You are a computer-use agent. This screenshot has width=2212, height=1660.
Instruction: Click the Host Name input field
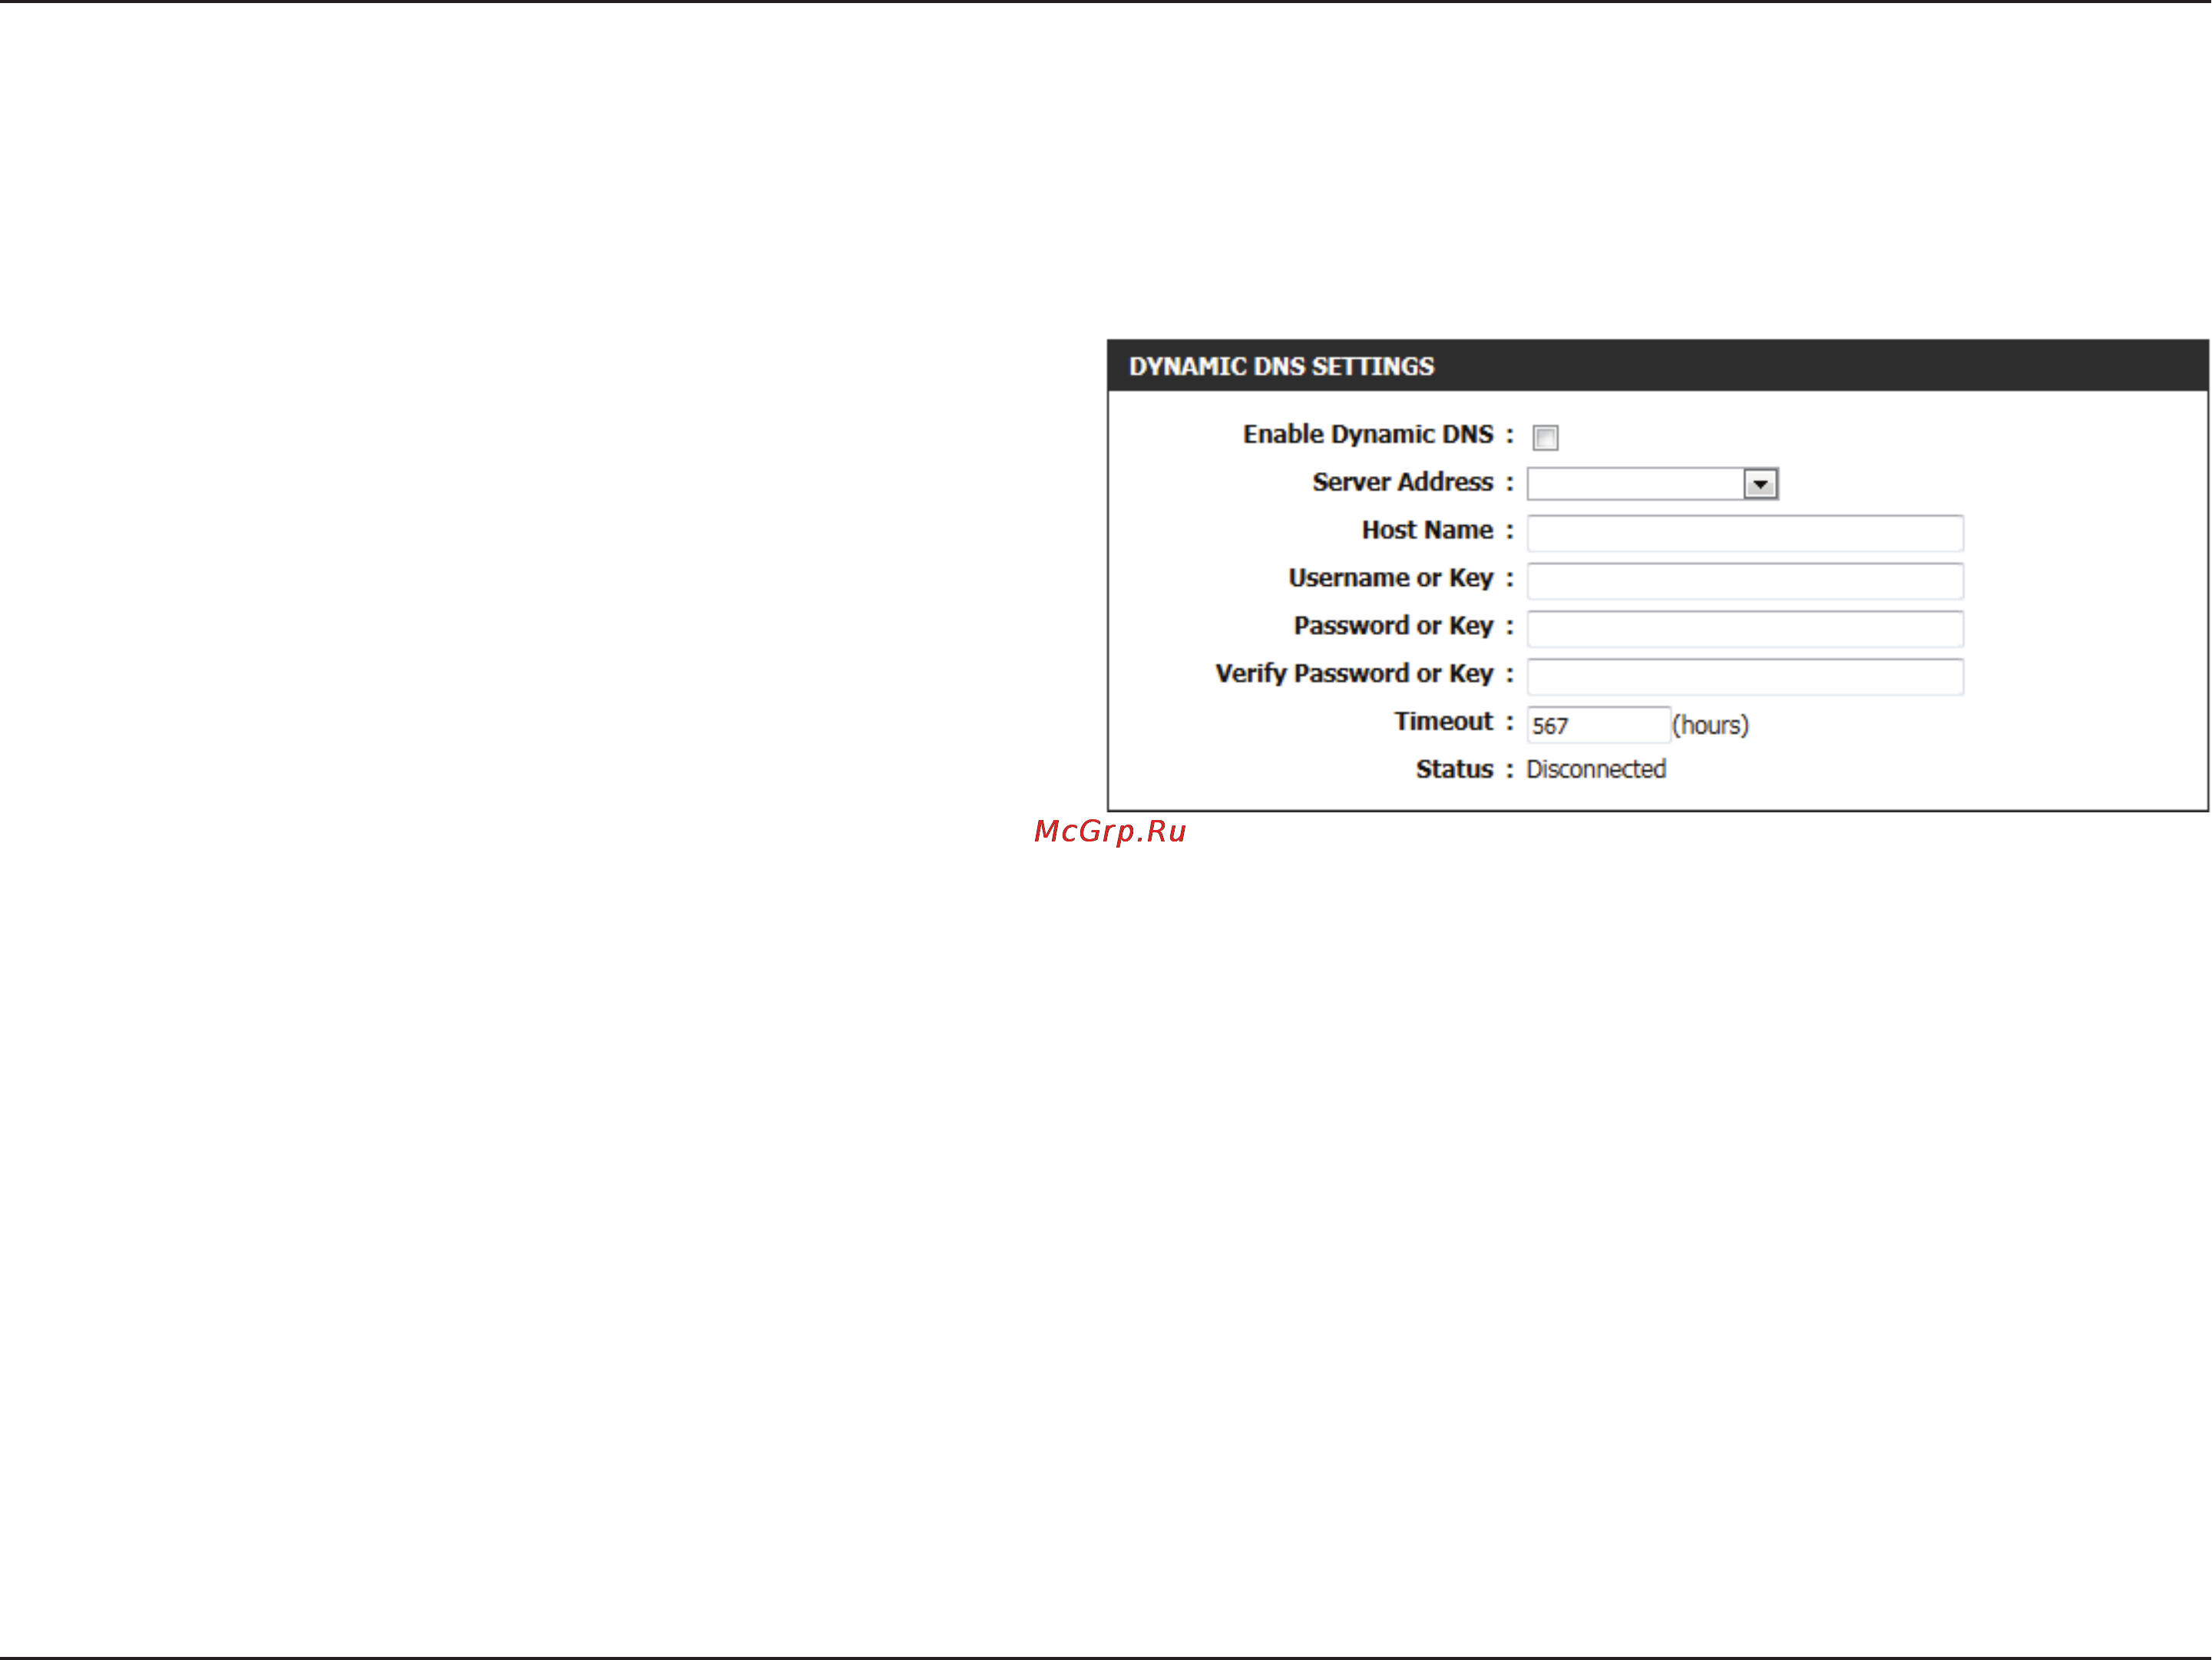pos(1745,533)
